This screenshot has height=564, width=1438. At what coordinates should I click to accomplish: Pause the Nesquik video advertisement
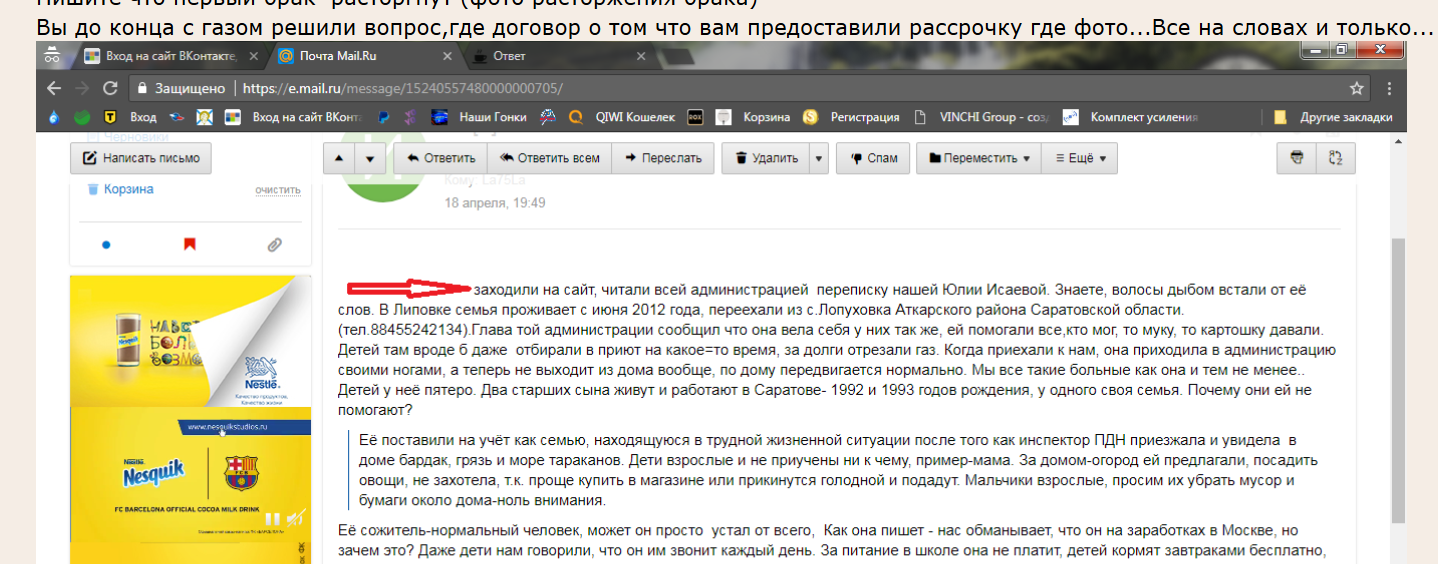point(271,519)
